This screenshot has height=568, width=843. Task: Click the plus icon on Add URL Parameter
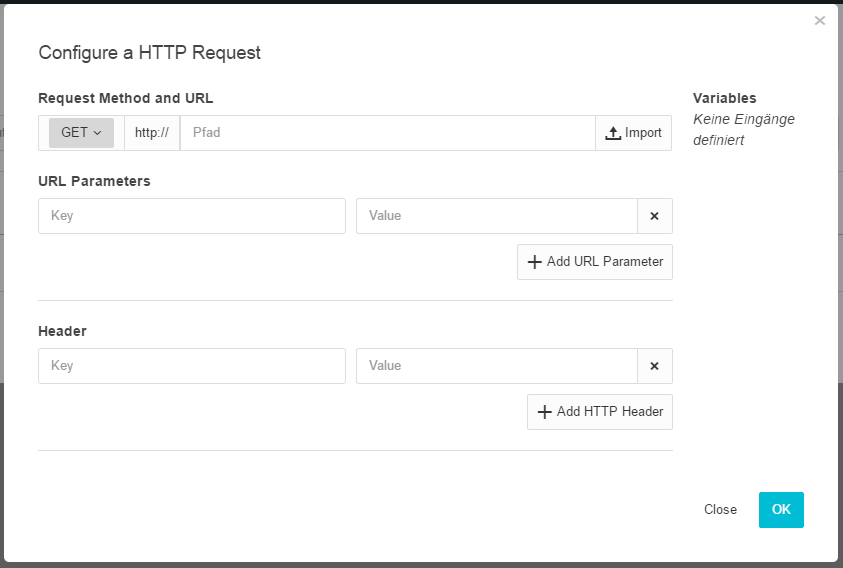(534, 262)
